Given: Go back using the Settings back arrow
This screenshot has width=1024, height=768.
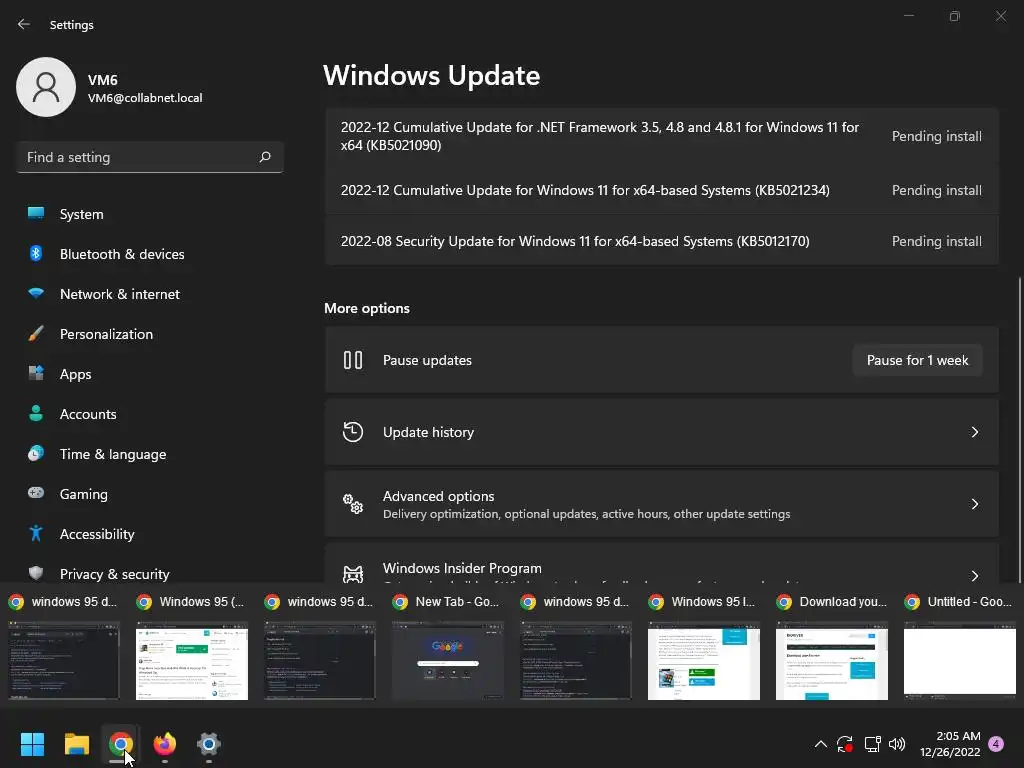Looking at the screenshot, I should [24, 24].
